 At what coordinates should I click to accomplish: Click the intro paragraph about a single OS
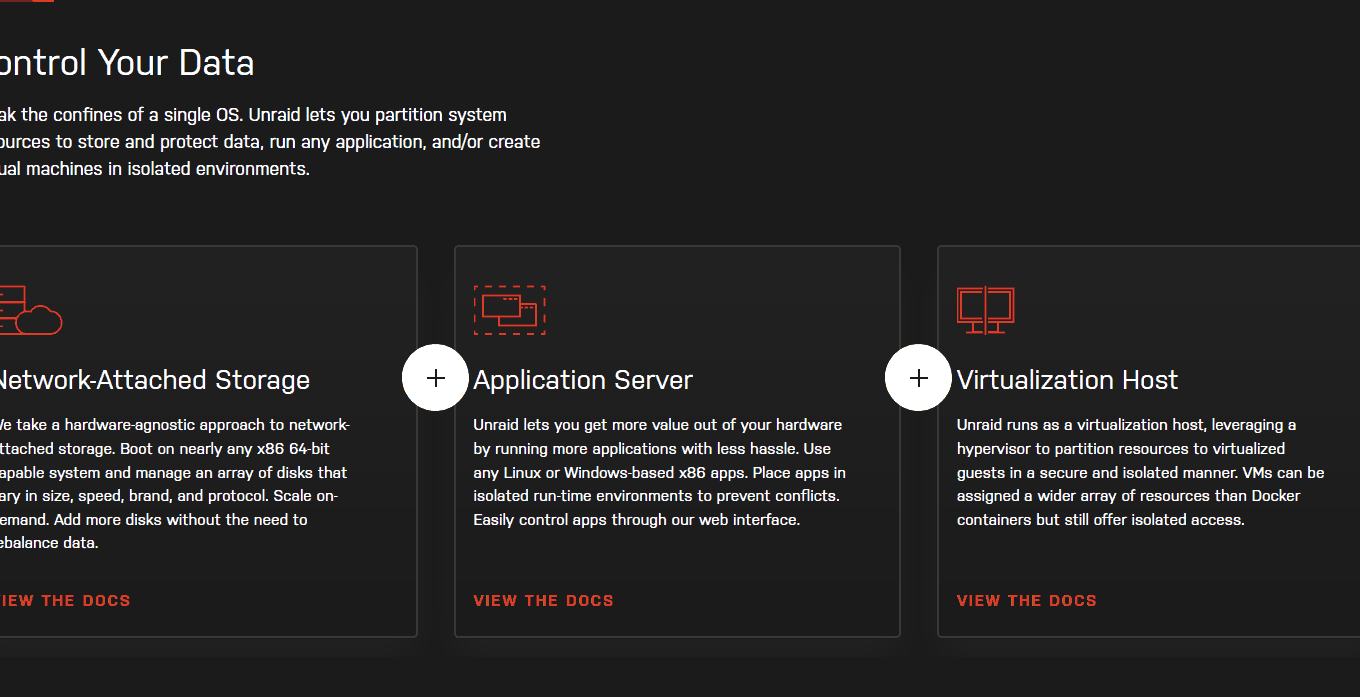(x=270, y=142)
